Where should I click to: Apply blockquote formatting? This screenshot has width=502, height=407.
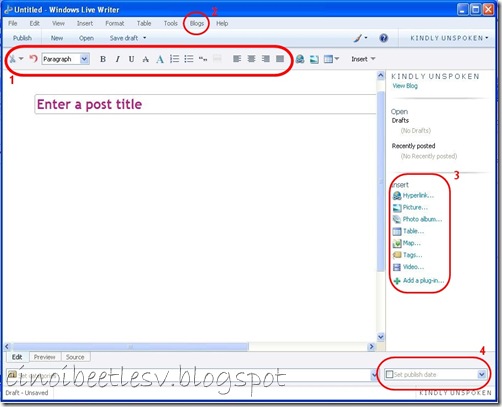click(x=203, y=59)
